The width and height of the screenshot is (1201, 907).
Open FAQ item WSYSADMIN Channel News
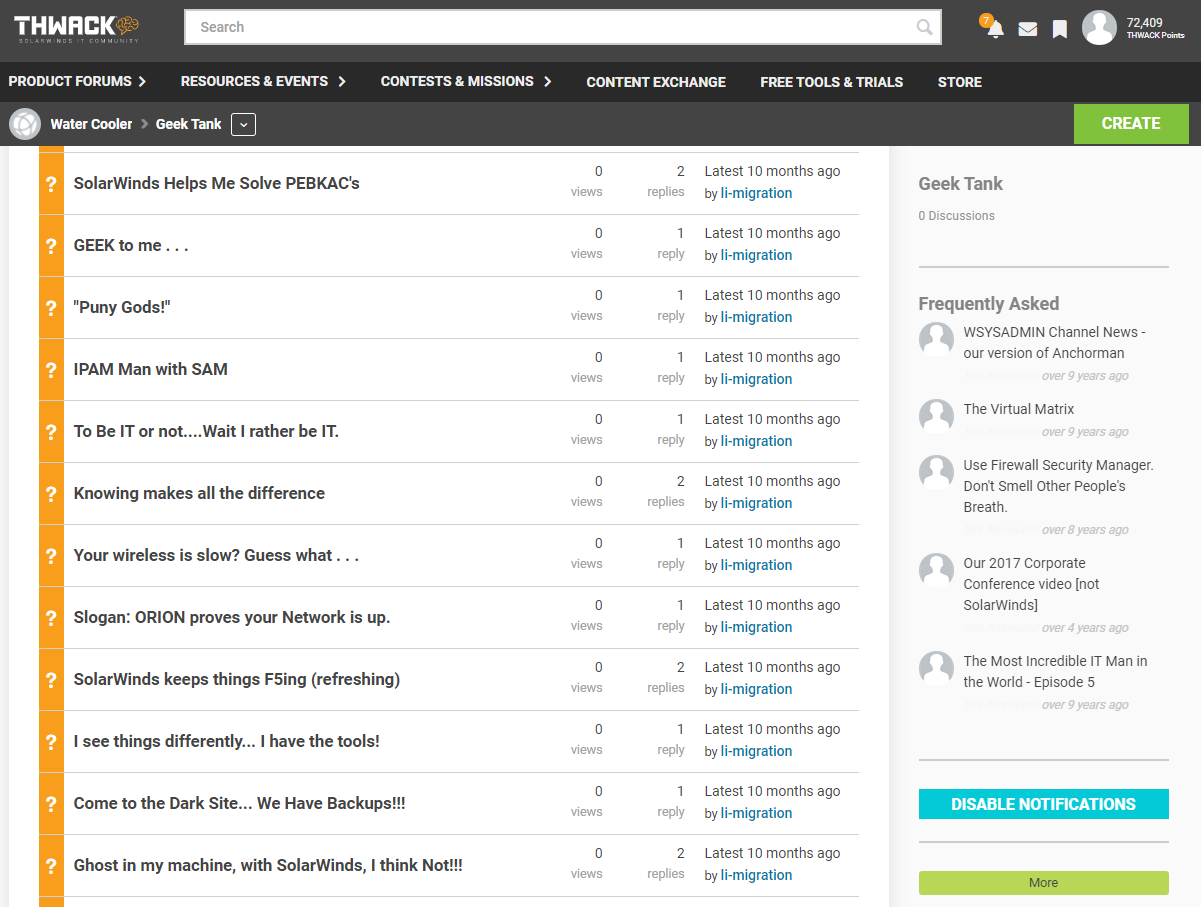[x=1054, y=342]
